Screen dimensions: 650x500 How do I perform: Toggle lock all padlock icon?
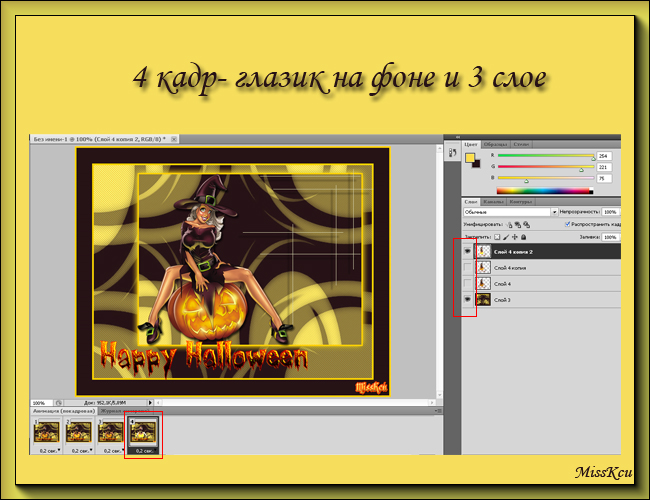(x=524, y=237)
